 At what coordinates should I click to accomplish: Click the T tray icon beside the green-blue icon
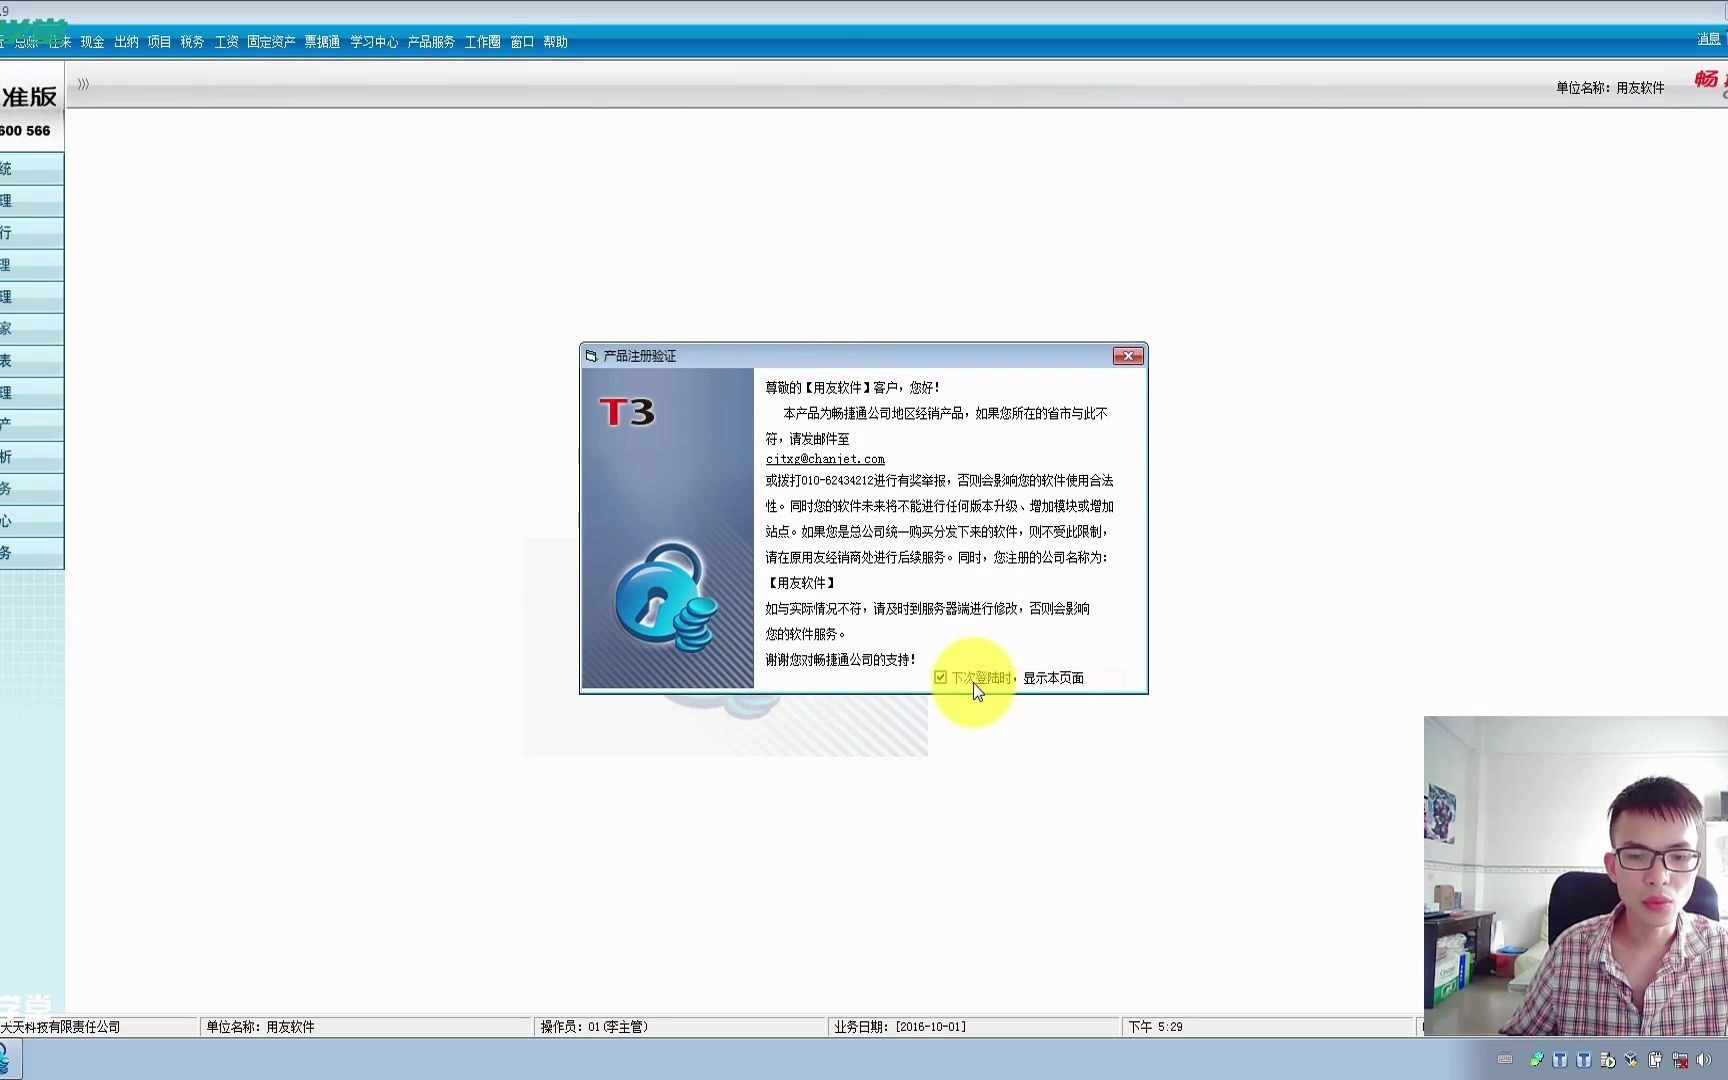tap(1560, 1060)
